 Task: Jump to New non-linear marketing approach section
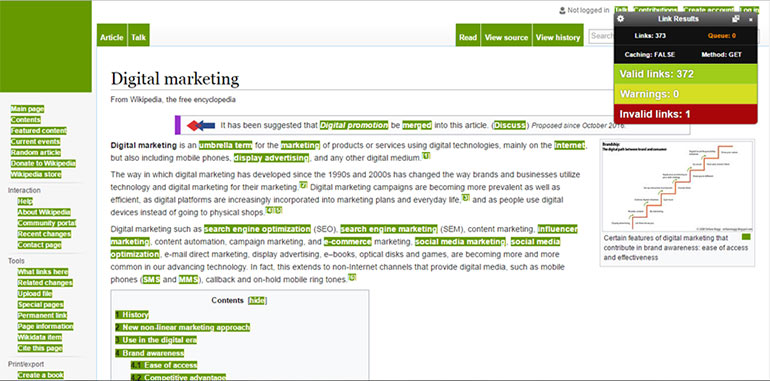183,327
